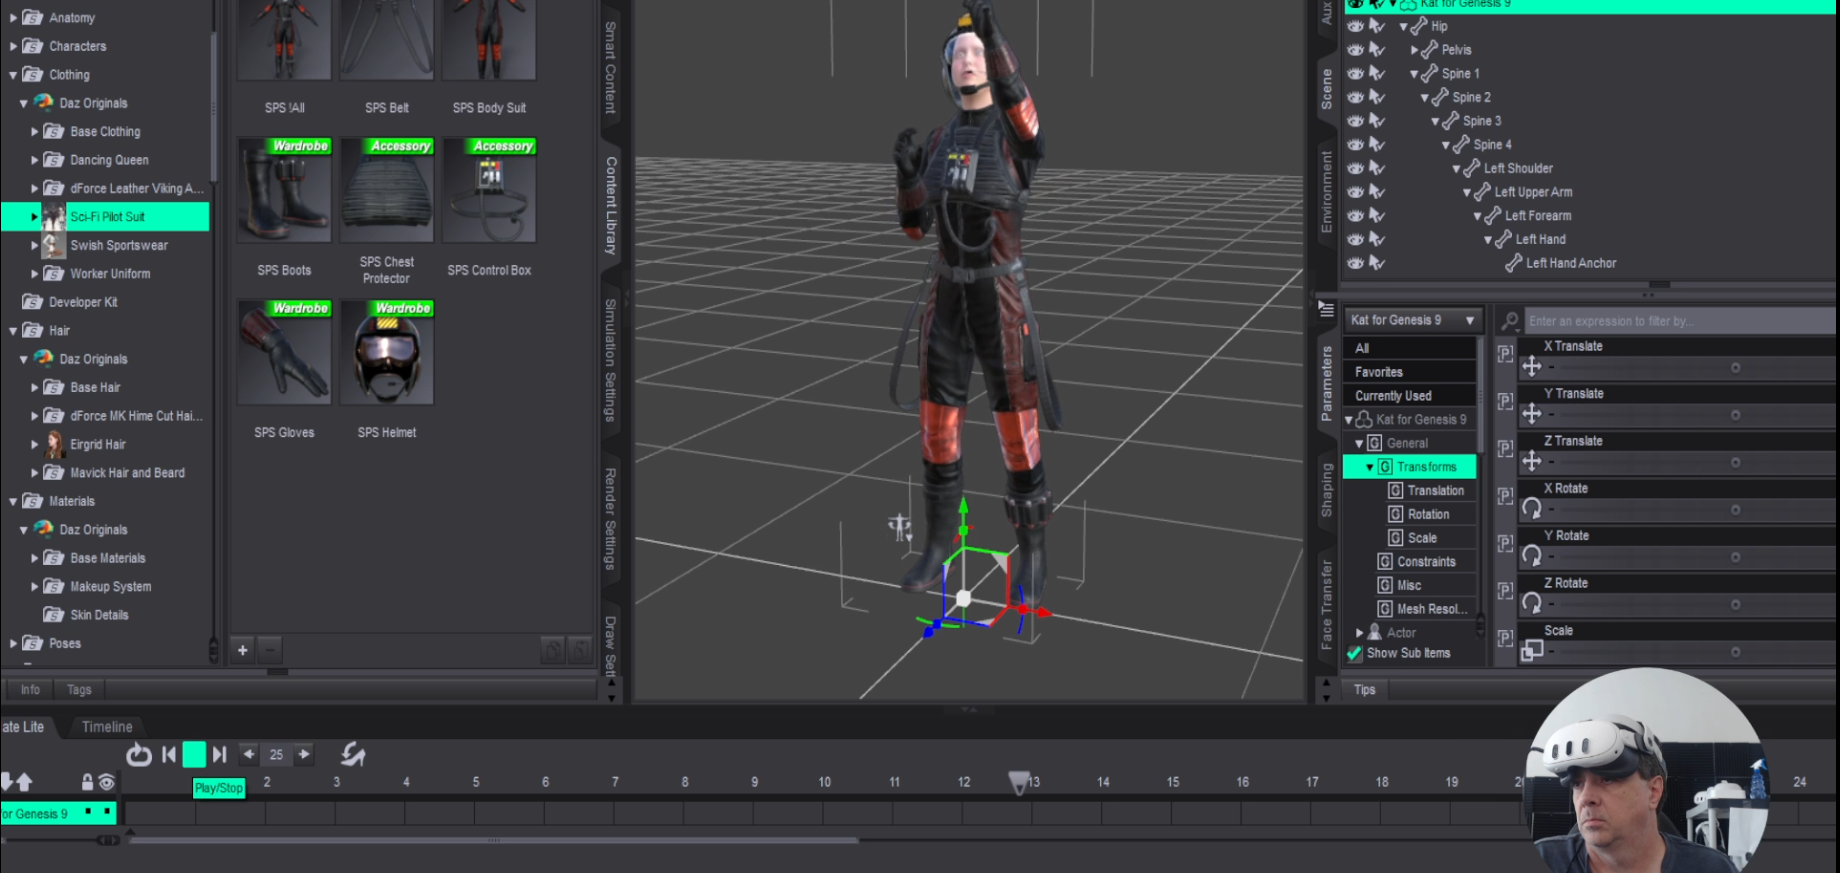
Task: Open the Parameters pane options menu icon
Action: [1326, 310]
